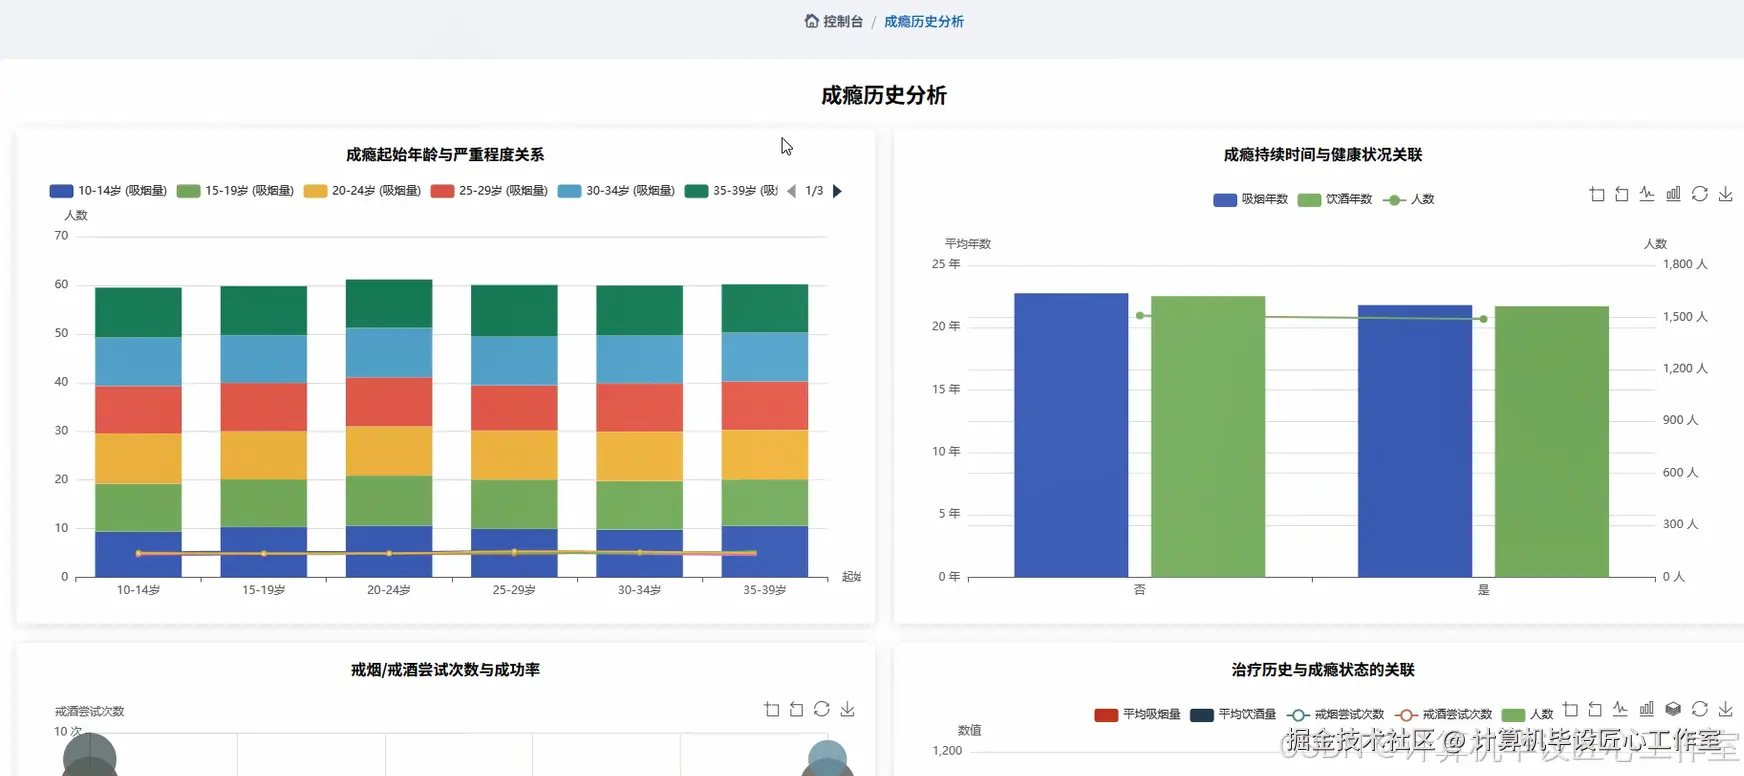Toggle 平均饮酒量 legend in treatment chart
The image size is (1744, 776).
point(1234,714)
